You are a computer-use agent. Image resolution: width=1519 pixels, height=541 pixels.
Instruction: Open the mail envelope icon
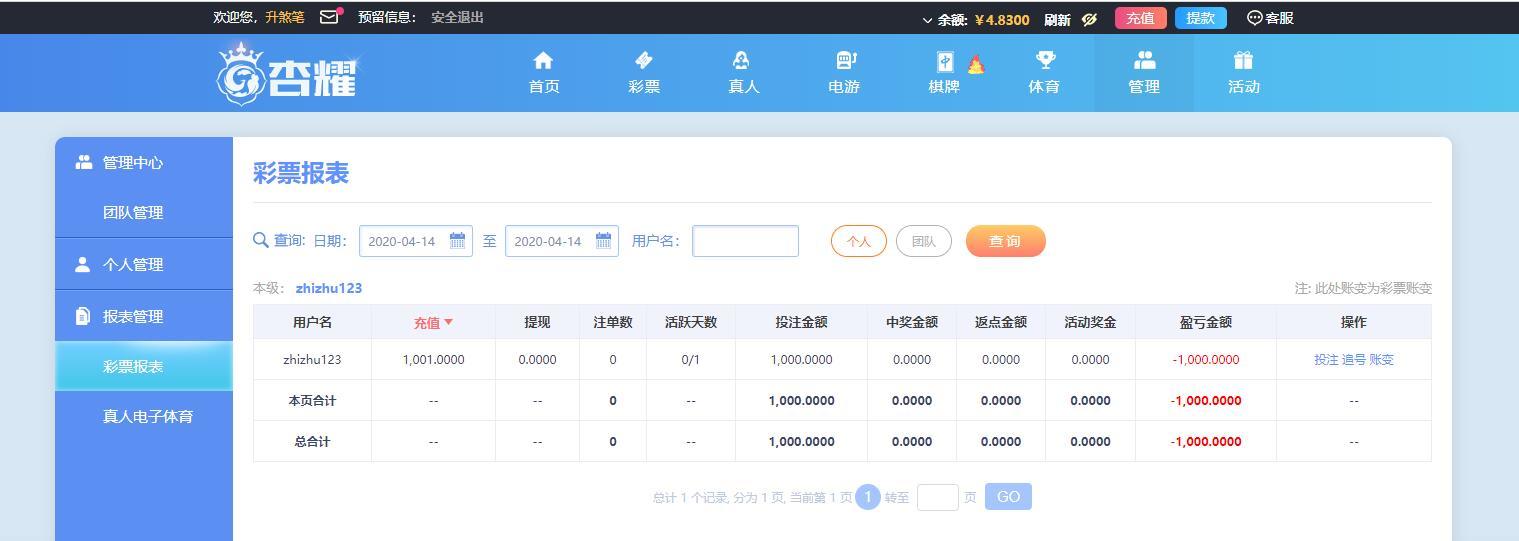[x=329, y=17]
